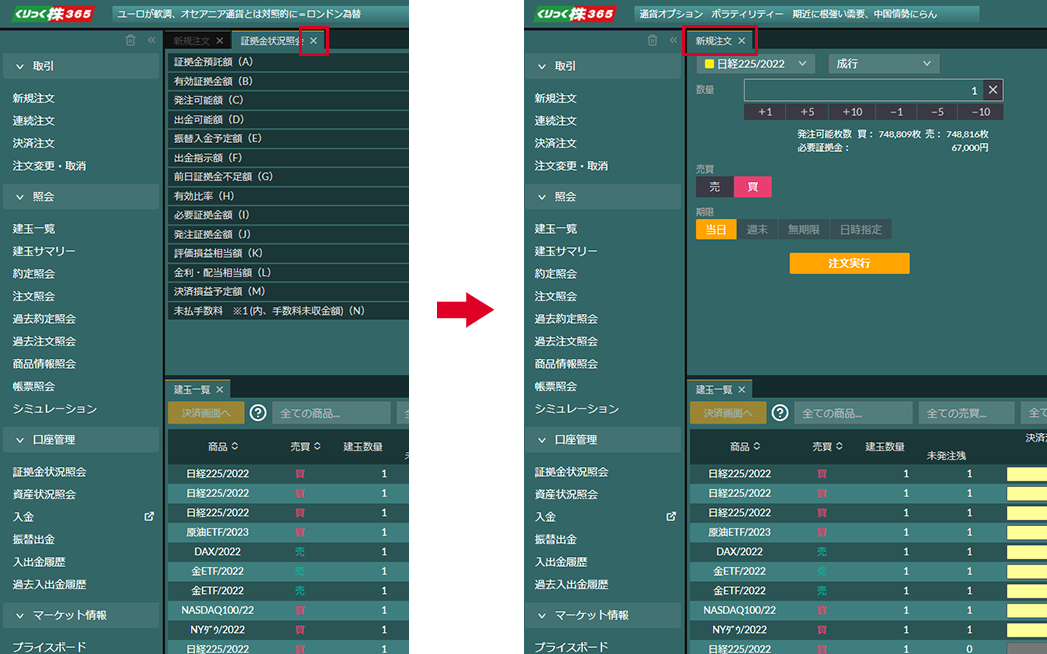Viewport: 1047px width, 654px height.
Task: Choose 当日 order period
Action: pyautogui.click(x=716, y=230)
